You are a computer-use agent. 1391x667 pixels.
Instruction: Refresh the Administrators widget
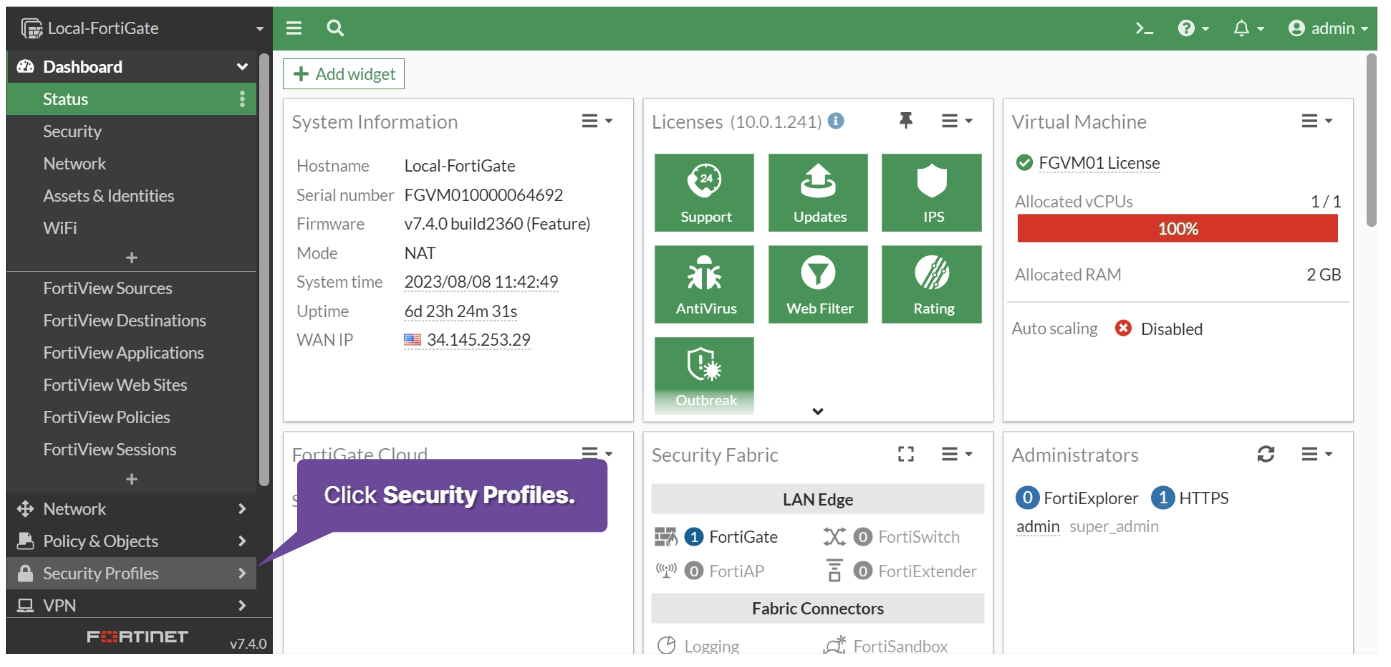tap(1267, 453)
